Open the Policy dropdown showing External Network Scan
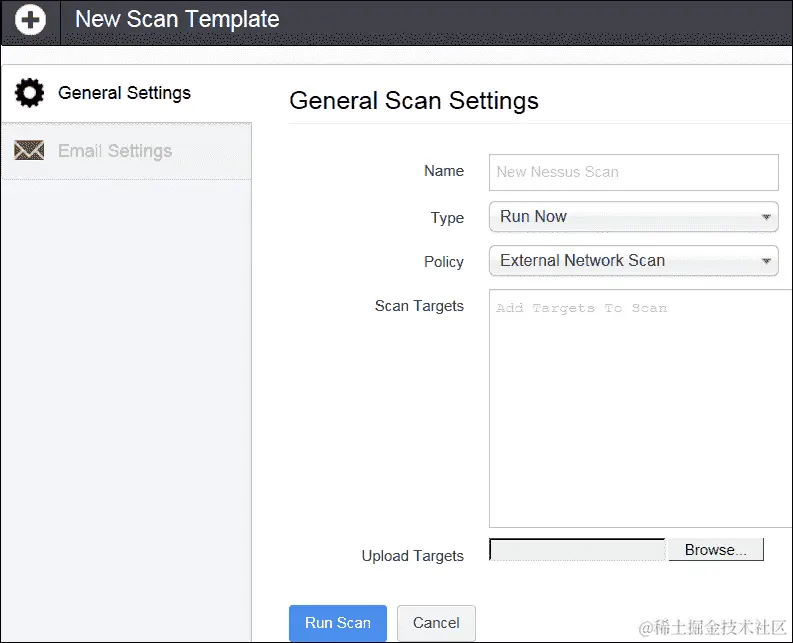Screen dimensions: 793x643 pyautogui.click(x=634, y=261)
